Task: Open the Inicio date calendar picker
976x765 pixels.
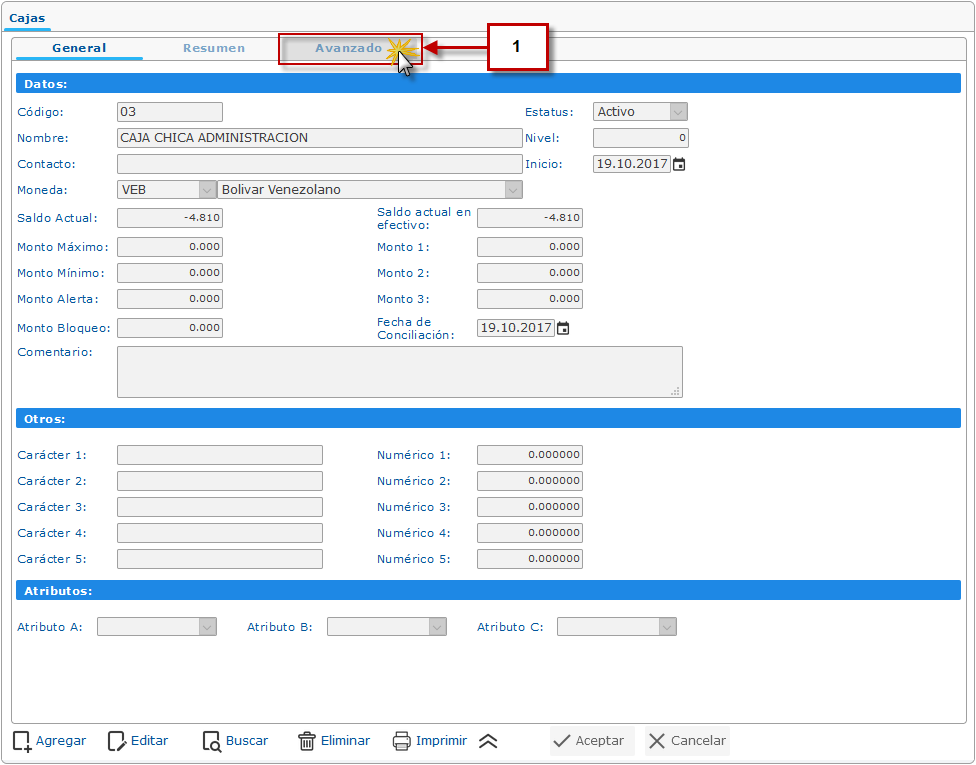Action: coord(679,164)
